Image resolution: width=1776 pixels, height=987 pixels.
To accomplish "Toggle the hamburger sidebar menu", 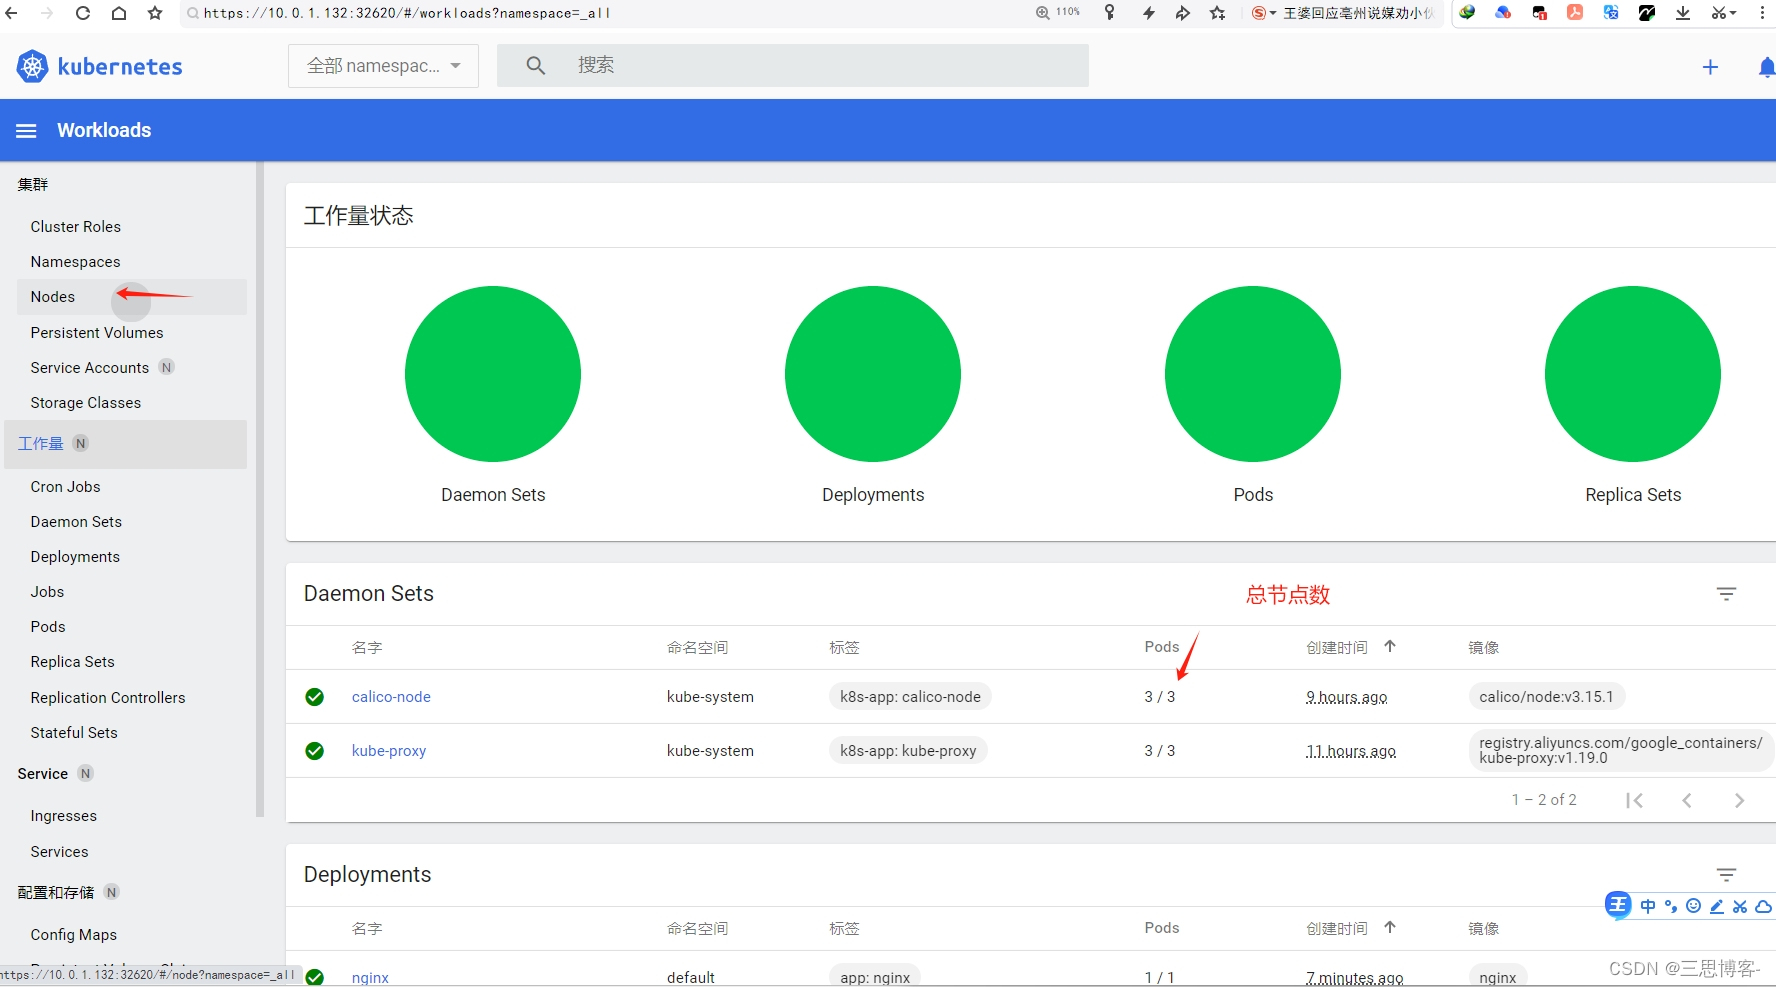I will coord(27,131).
